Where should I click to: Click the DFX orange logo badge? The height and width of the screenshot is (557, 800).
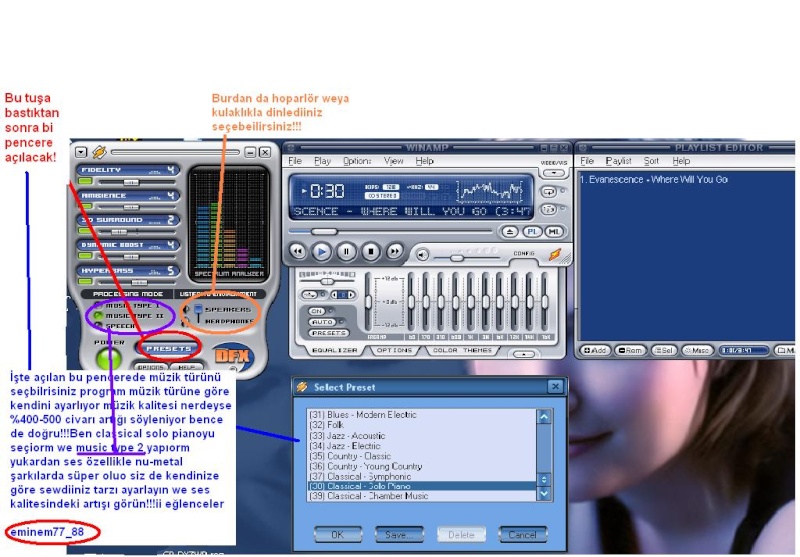233,356
